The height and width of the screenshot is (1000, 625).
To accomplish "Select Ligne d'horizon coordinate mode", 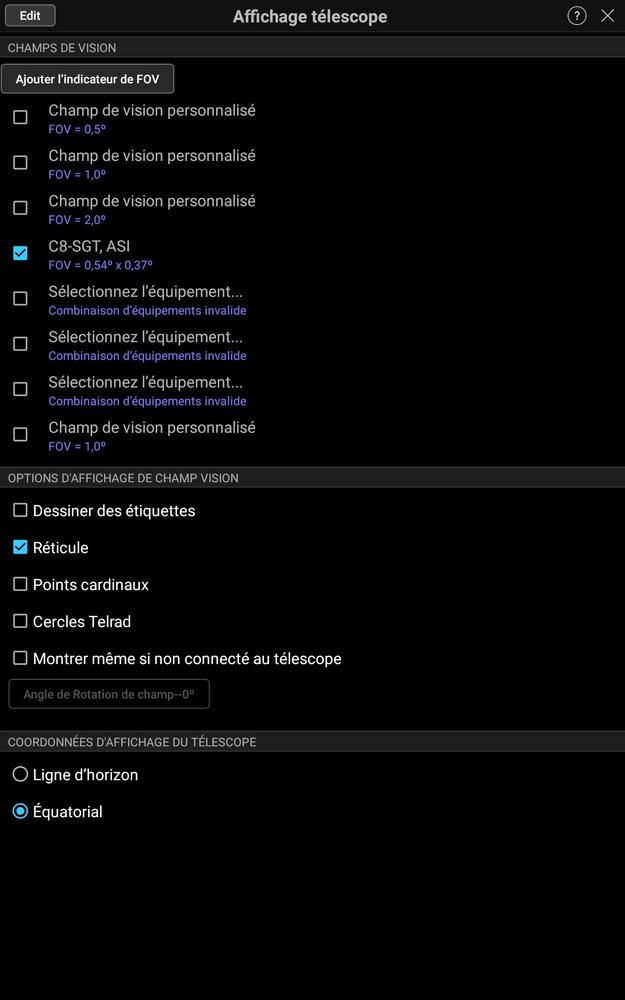I will [x=20, y=774].
